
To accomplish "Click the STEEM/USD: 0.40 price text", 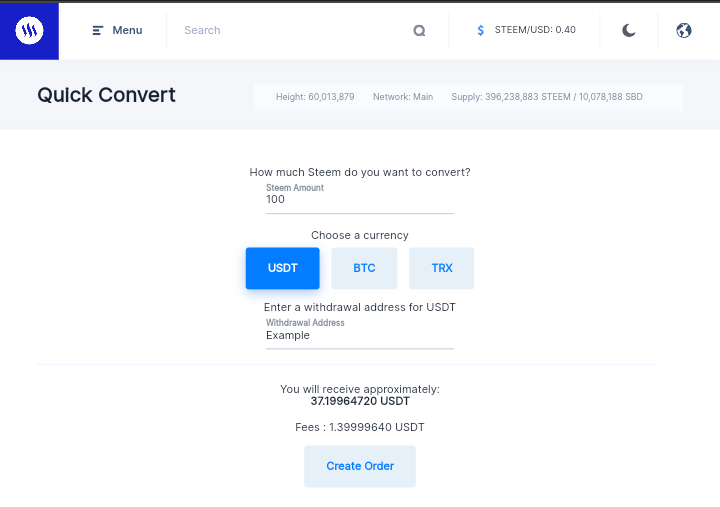I will 535,30.
